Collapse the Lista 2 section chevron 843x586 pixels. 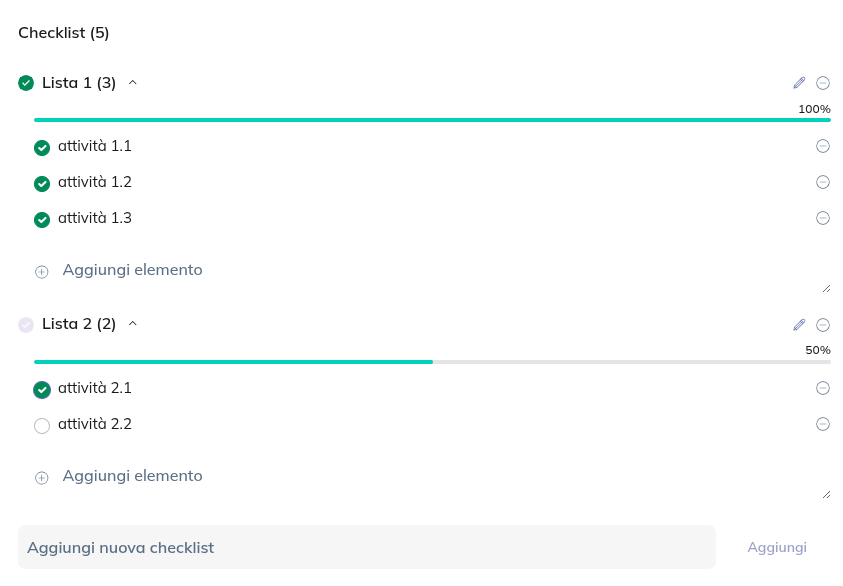(133, 324)
